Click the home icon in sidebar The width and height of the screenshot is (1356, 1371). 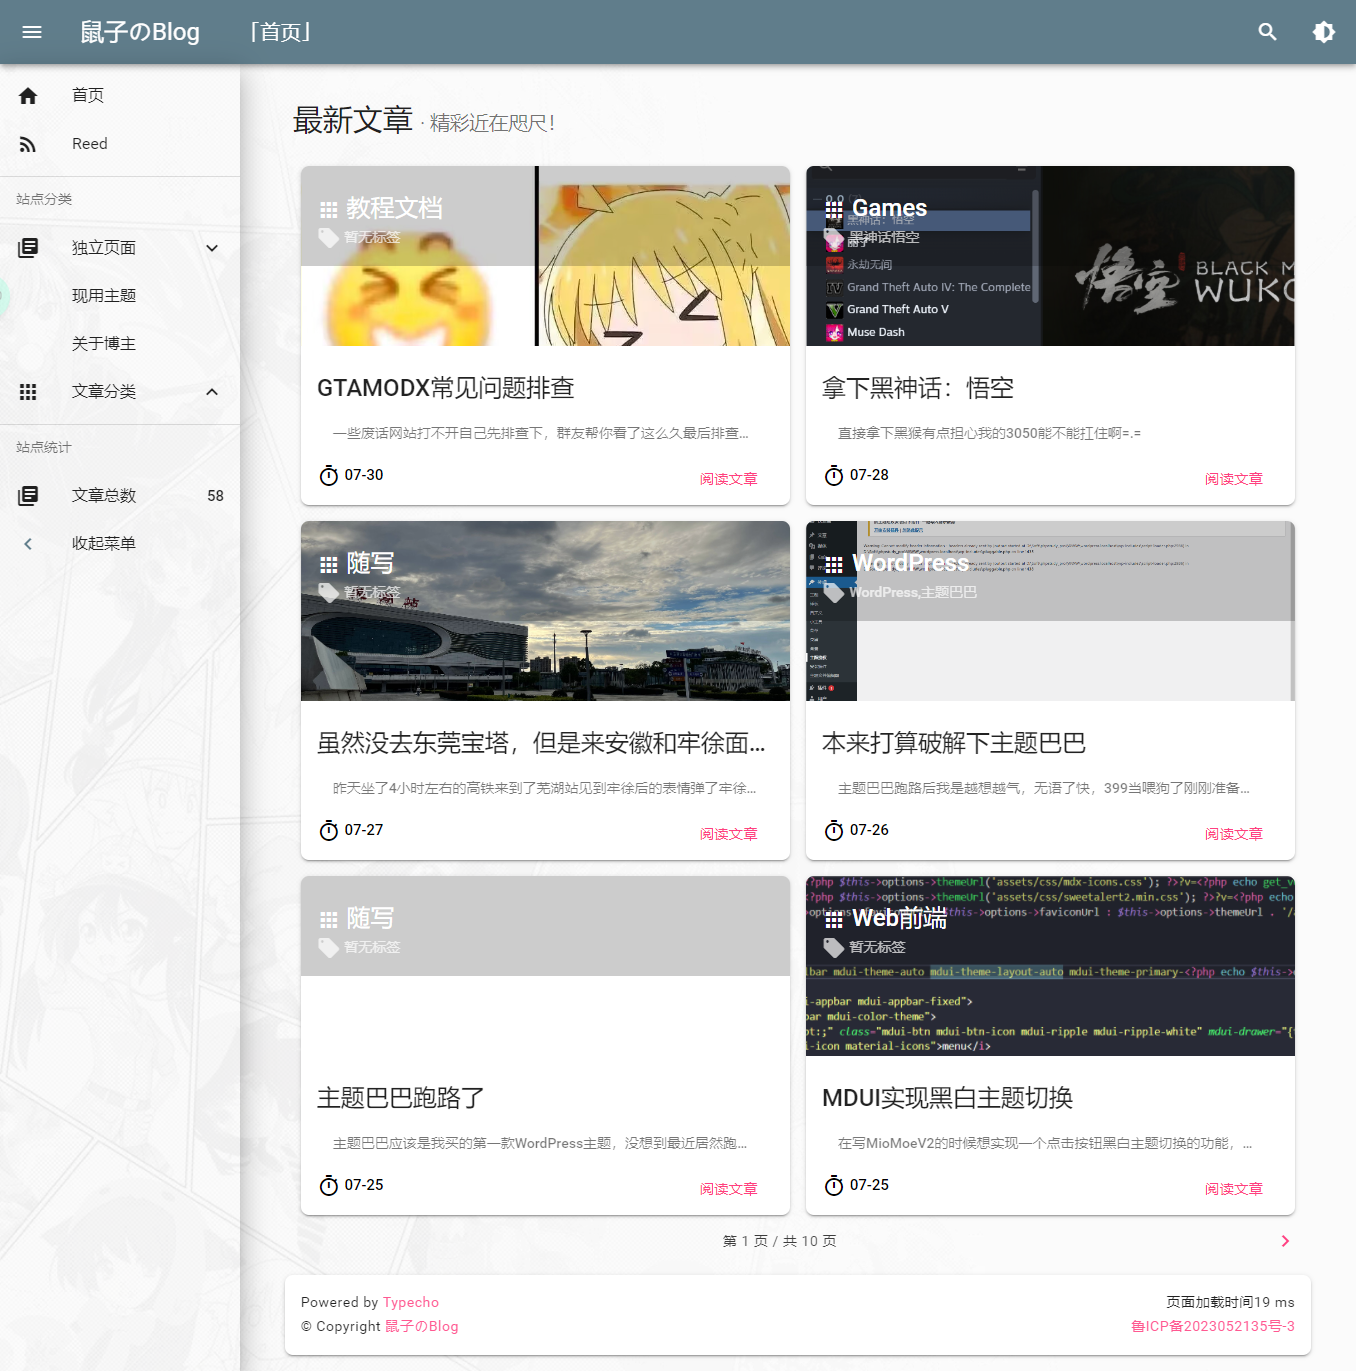tap(28, 96)
